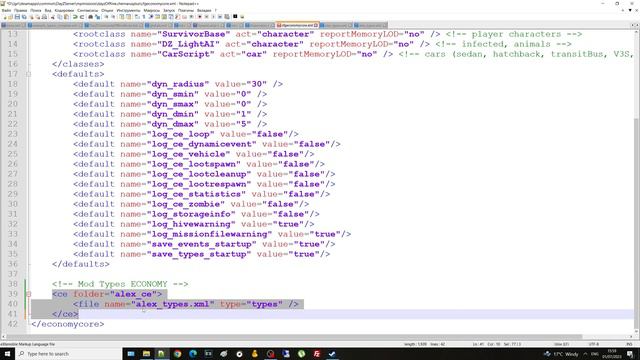Click Unix (LF) in the status bar
Viewport: 640px width, 360px height.
(x=562, y=344)
